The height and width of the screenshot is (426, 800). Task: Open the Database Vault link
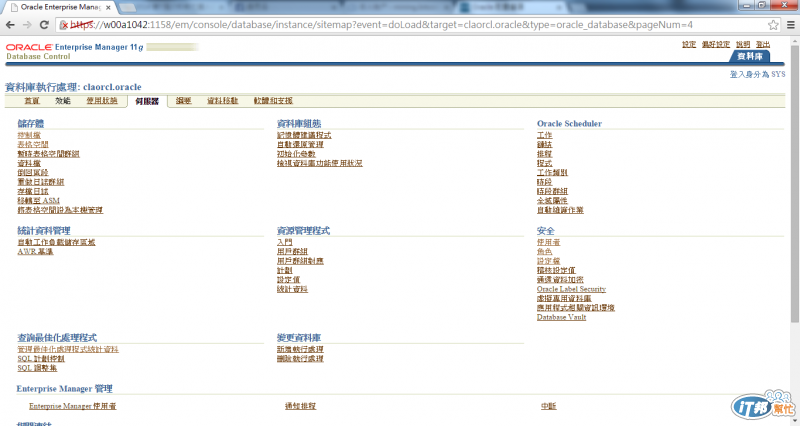coord(562,317)
